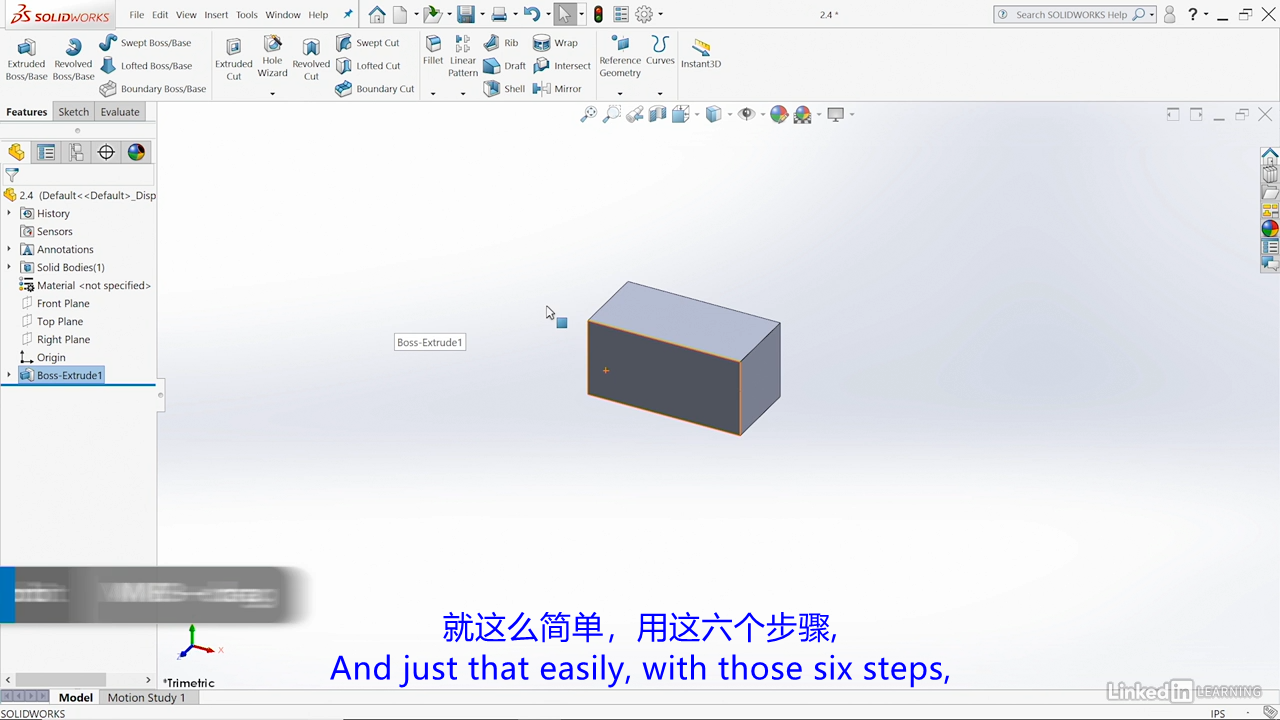Viewport: 1280px width, 720px height.
Task: Select the Intersect tool
Action: 562,66
